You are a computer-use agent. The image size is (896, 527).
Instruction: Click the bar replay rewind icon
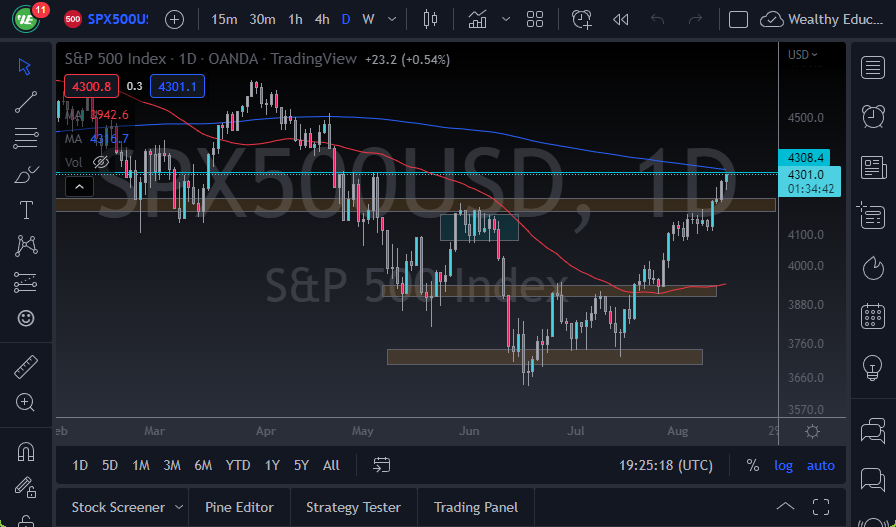(x=620, y=19)
